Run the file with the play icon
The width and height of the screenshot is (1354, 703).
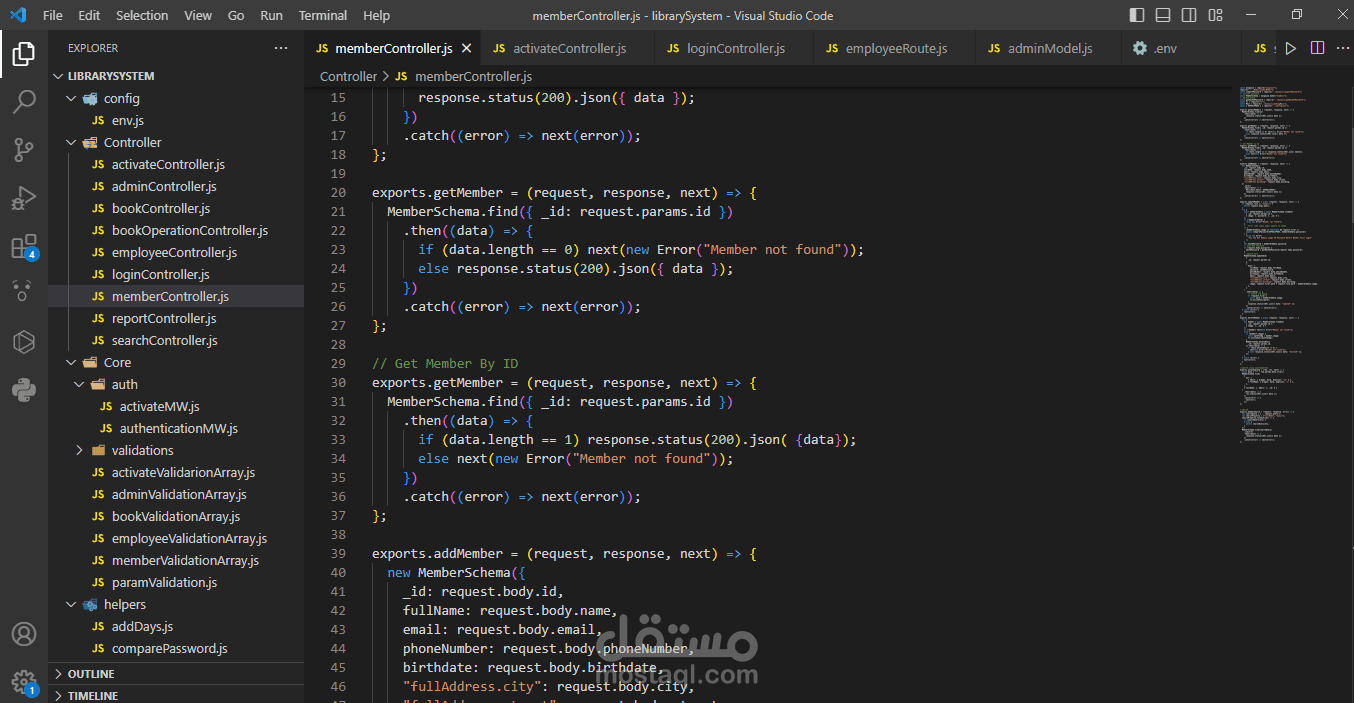coord(1291,48)
